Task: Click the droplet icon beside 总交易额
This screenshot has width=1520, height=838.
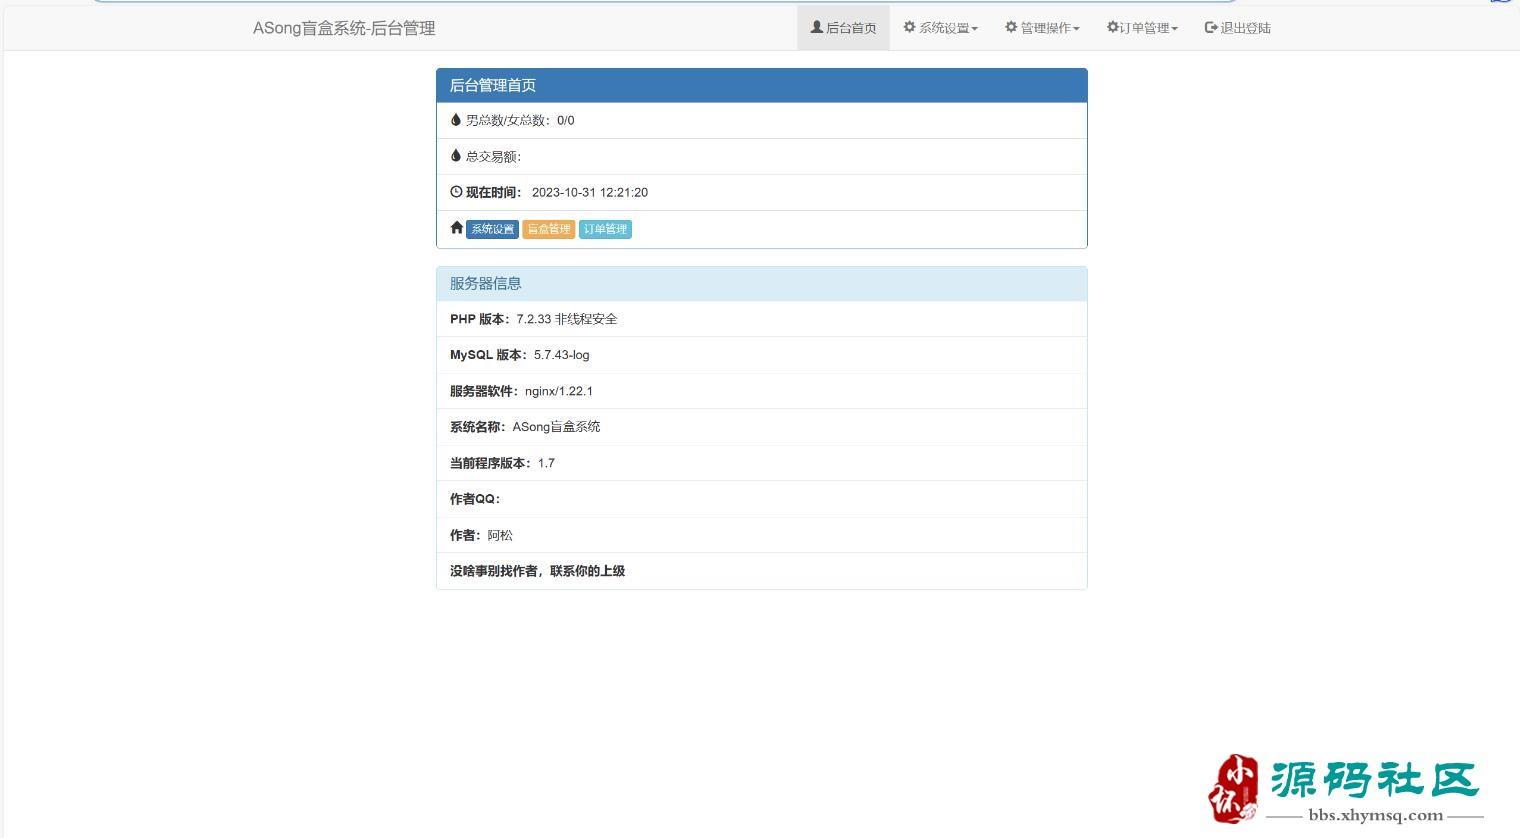Action: [x=456, y=155]
